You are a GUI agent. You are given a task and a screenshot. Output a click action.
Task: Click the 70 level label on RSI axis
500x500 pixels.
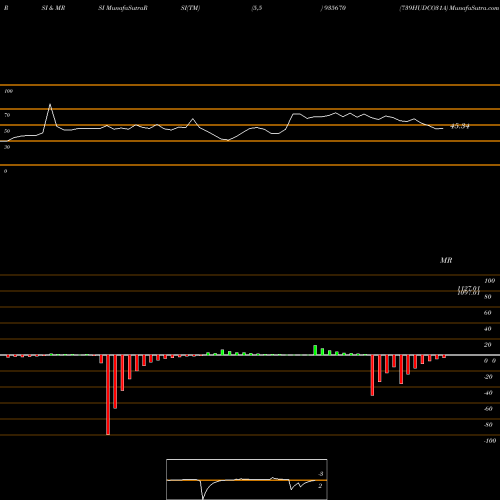7,115
